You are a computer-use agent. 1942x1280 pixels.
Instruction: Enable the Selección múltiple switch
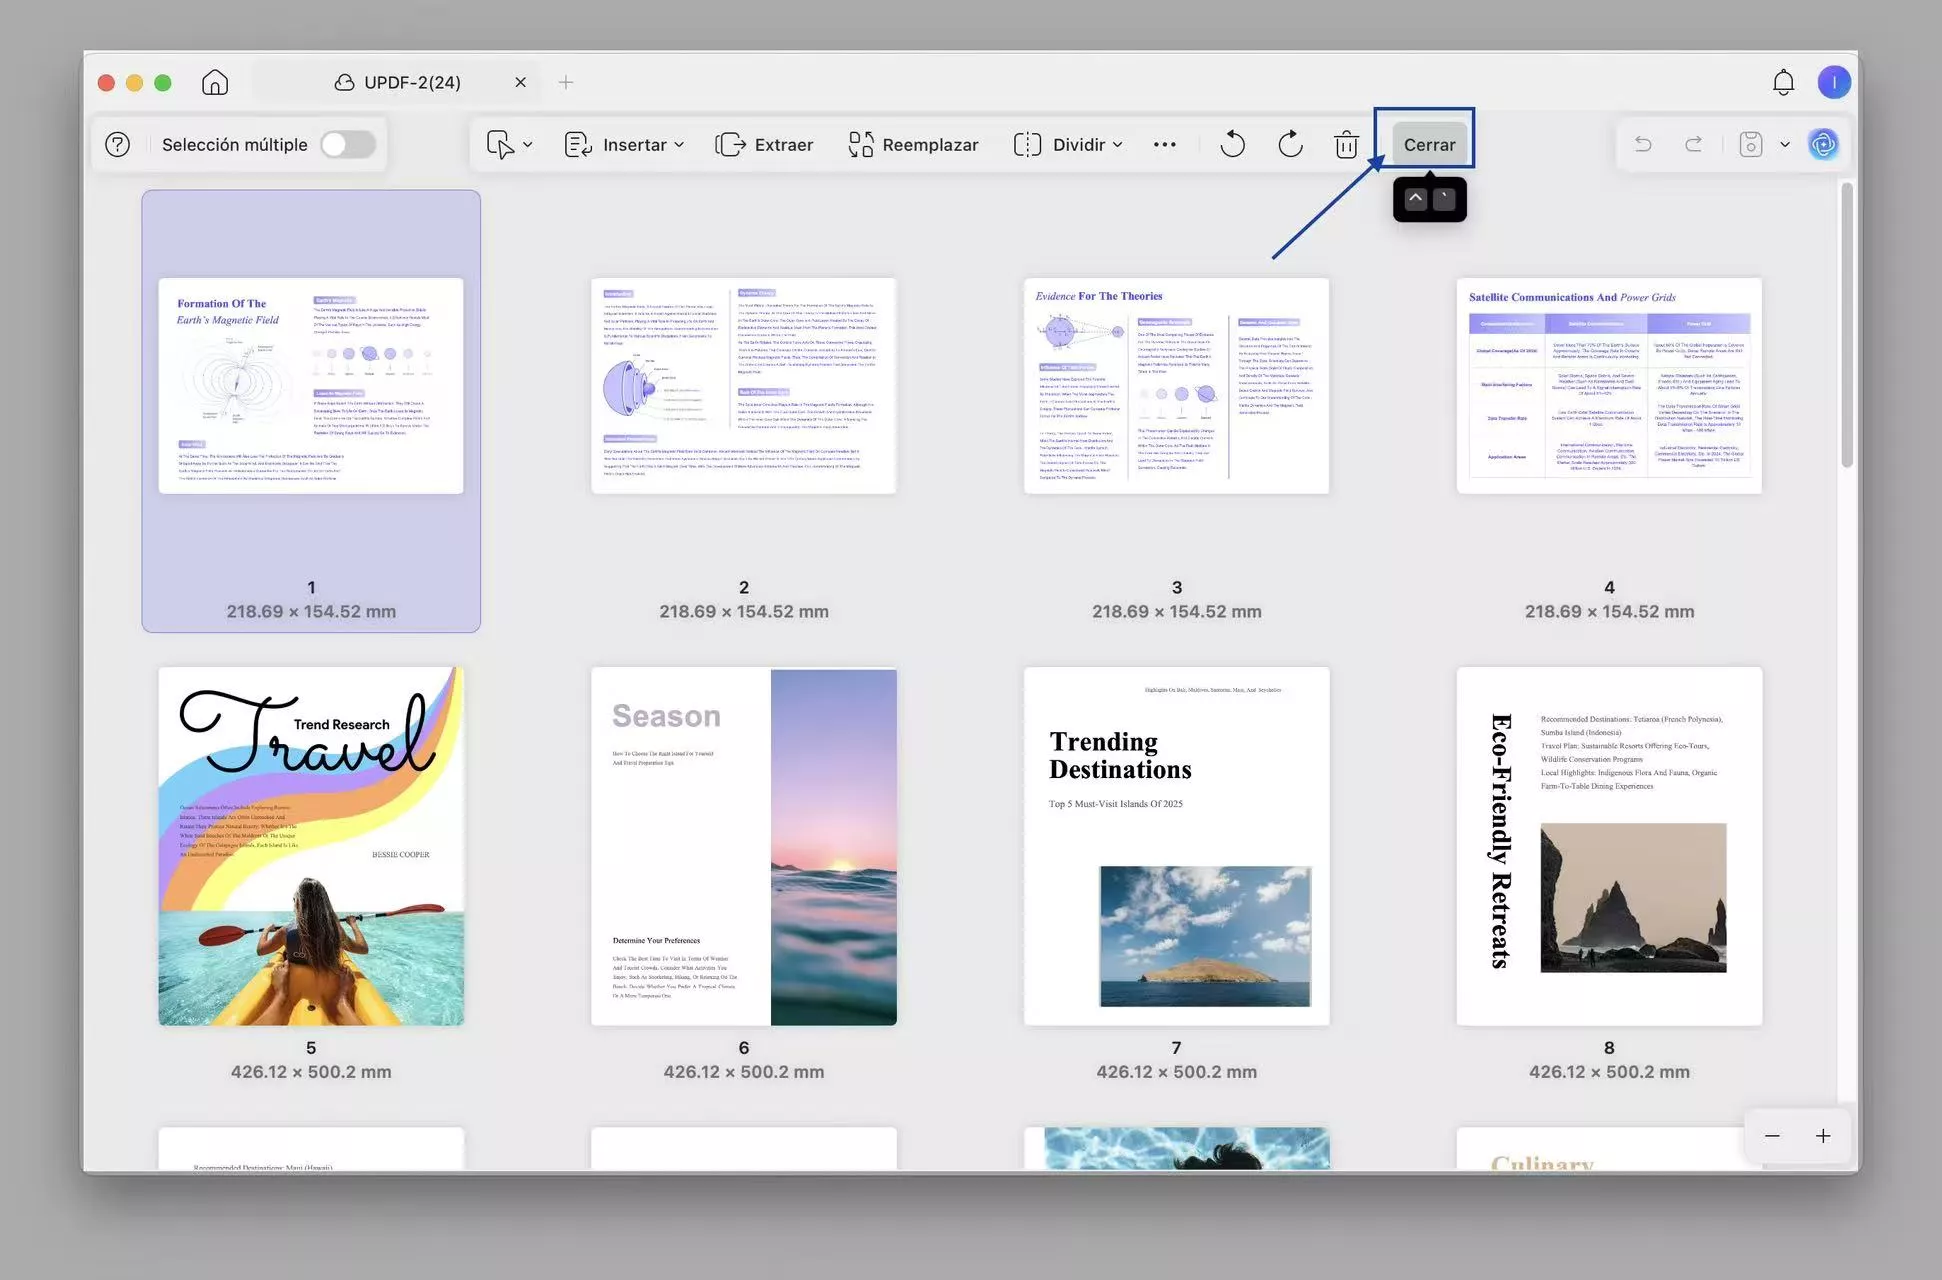[x=348, y=145]
